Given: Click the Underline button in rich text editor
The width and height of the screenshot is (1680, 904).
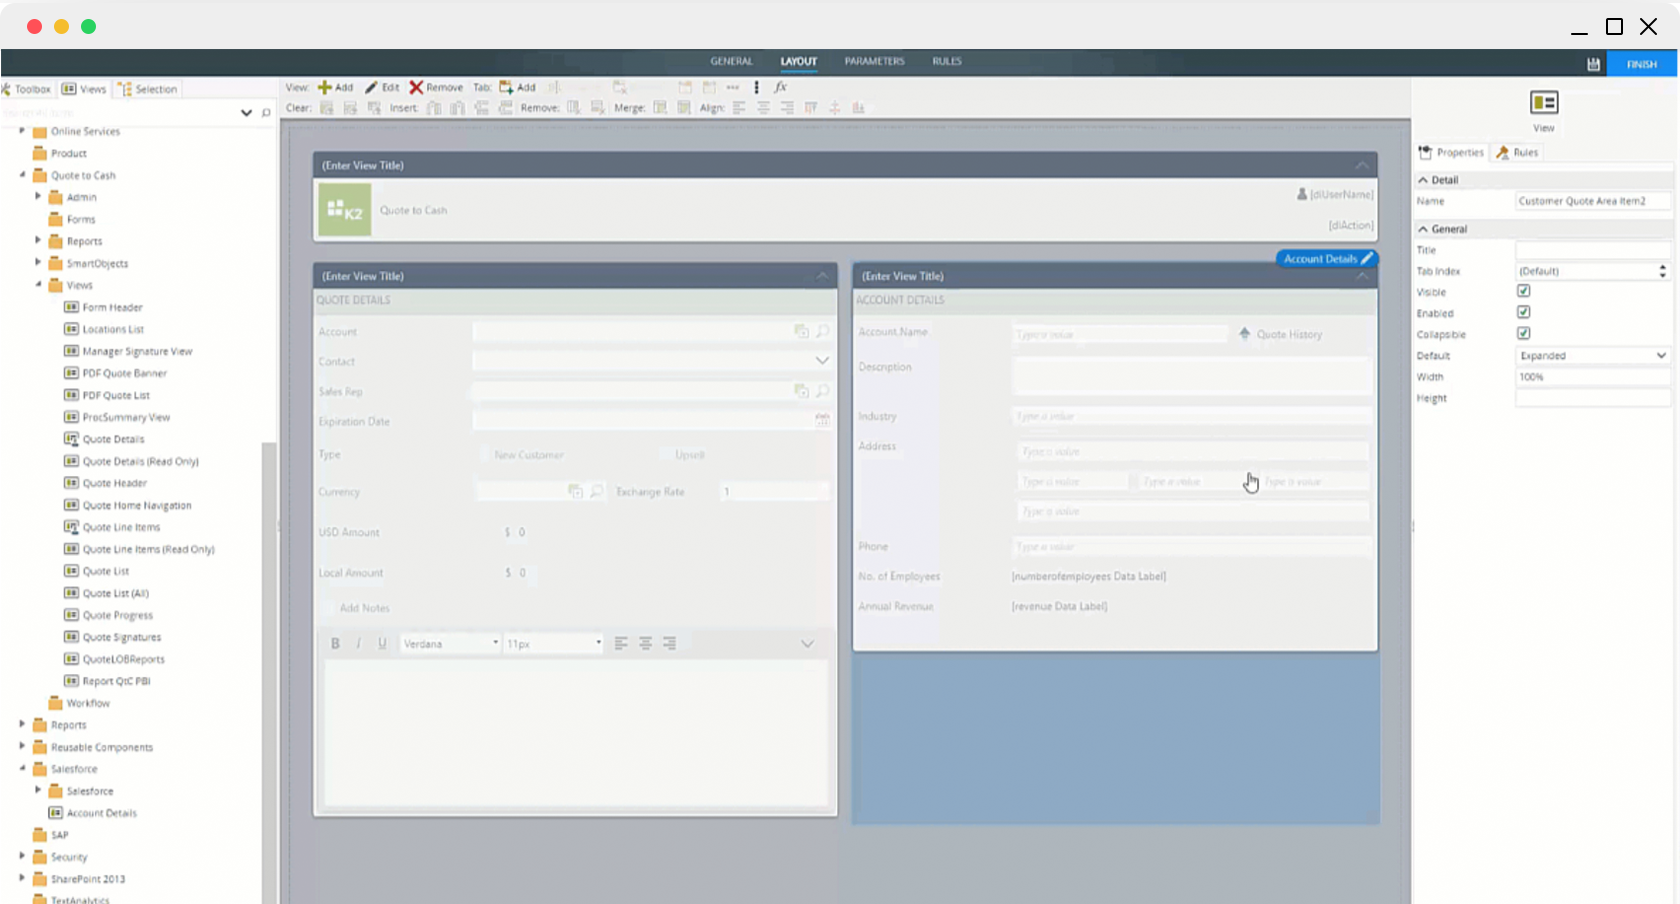Looking at the screenshot, I should coord(382,644).
